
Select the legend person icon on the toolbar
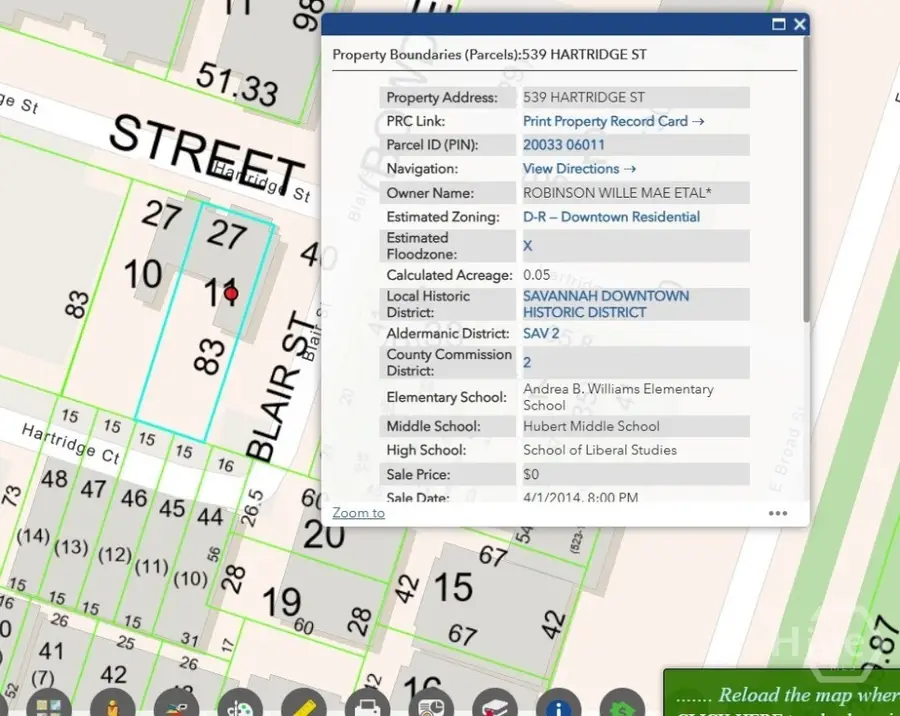114,705
